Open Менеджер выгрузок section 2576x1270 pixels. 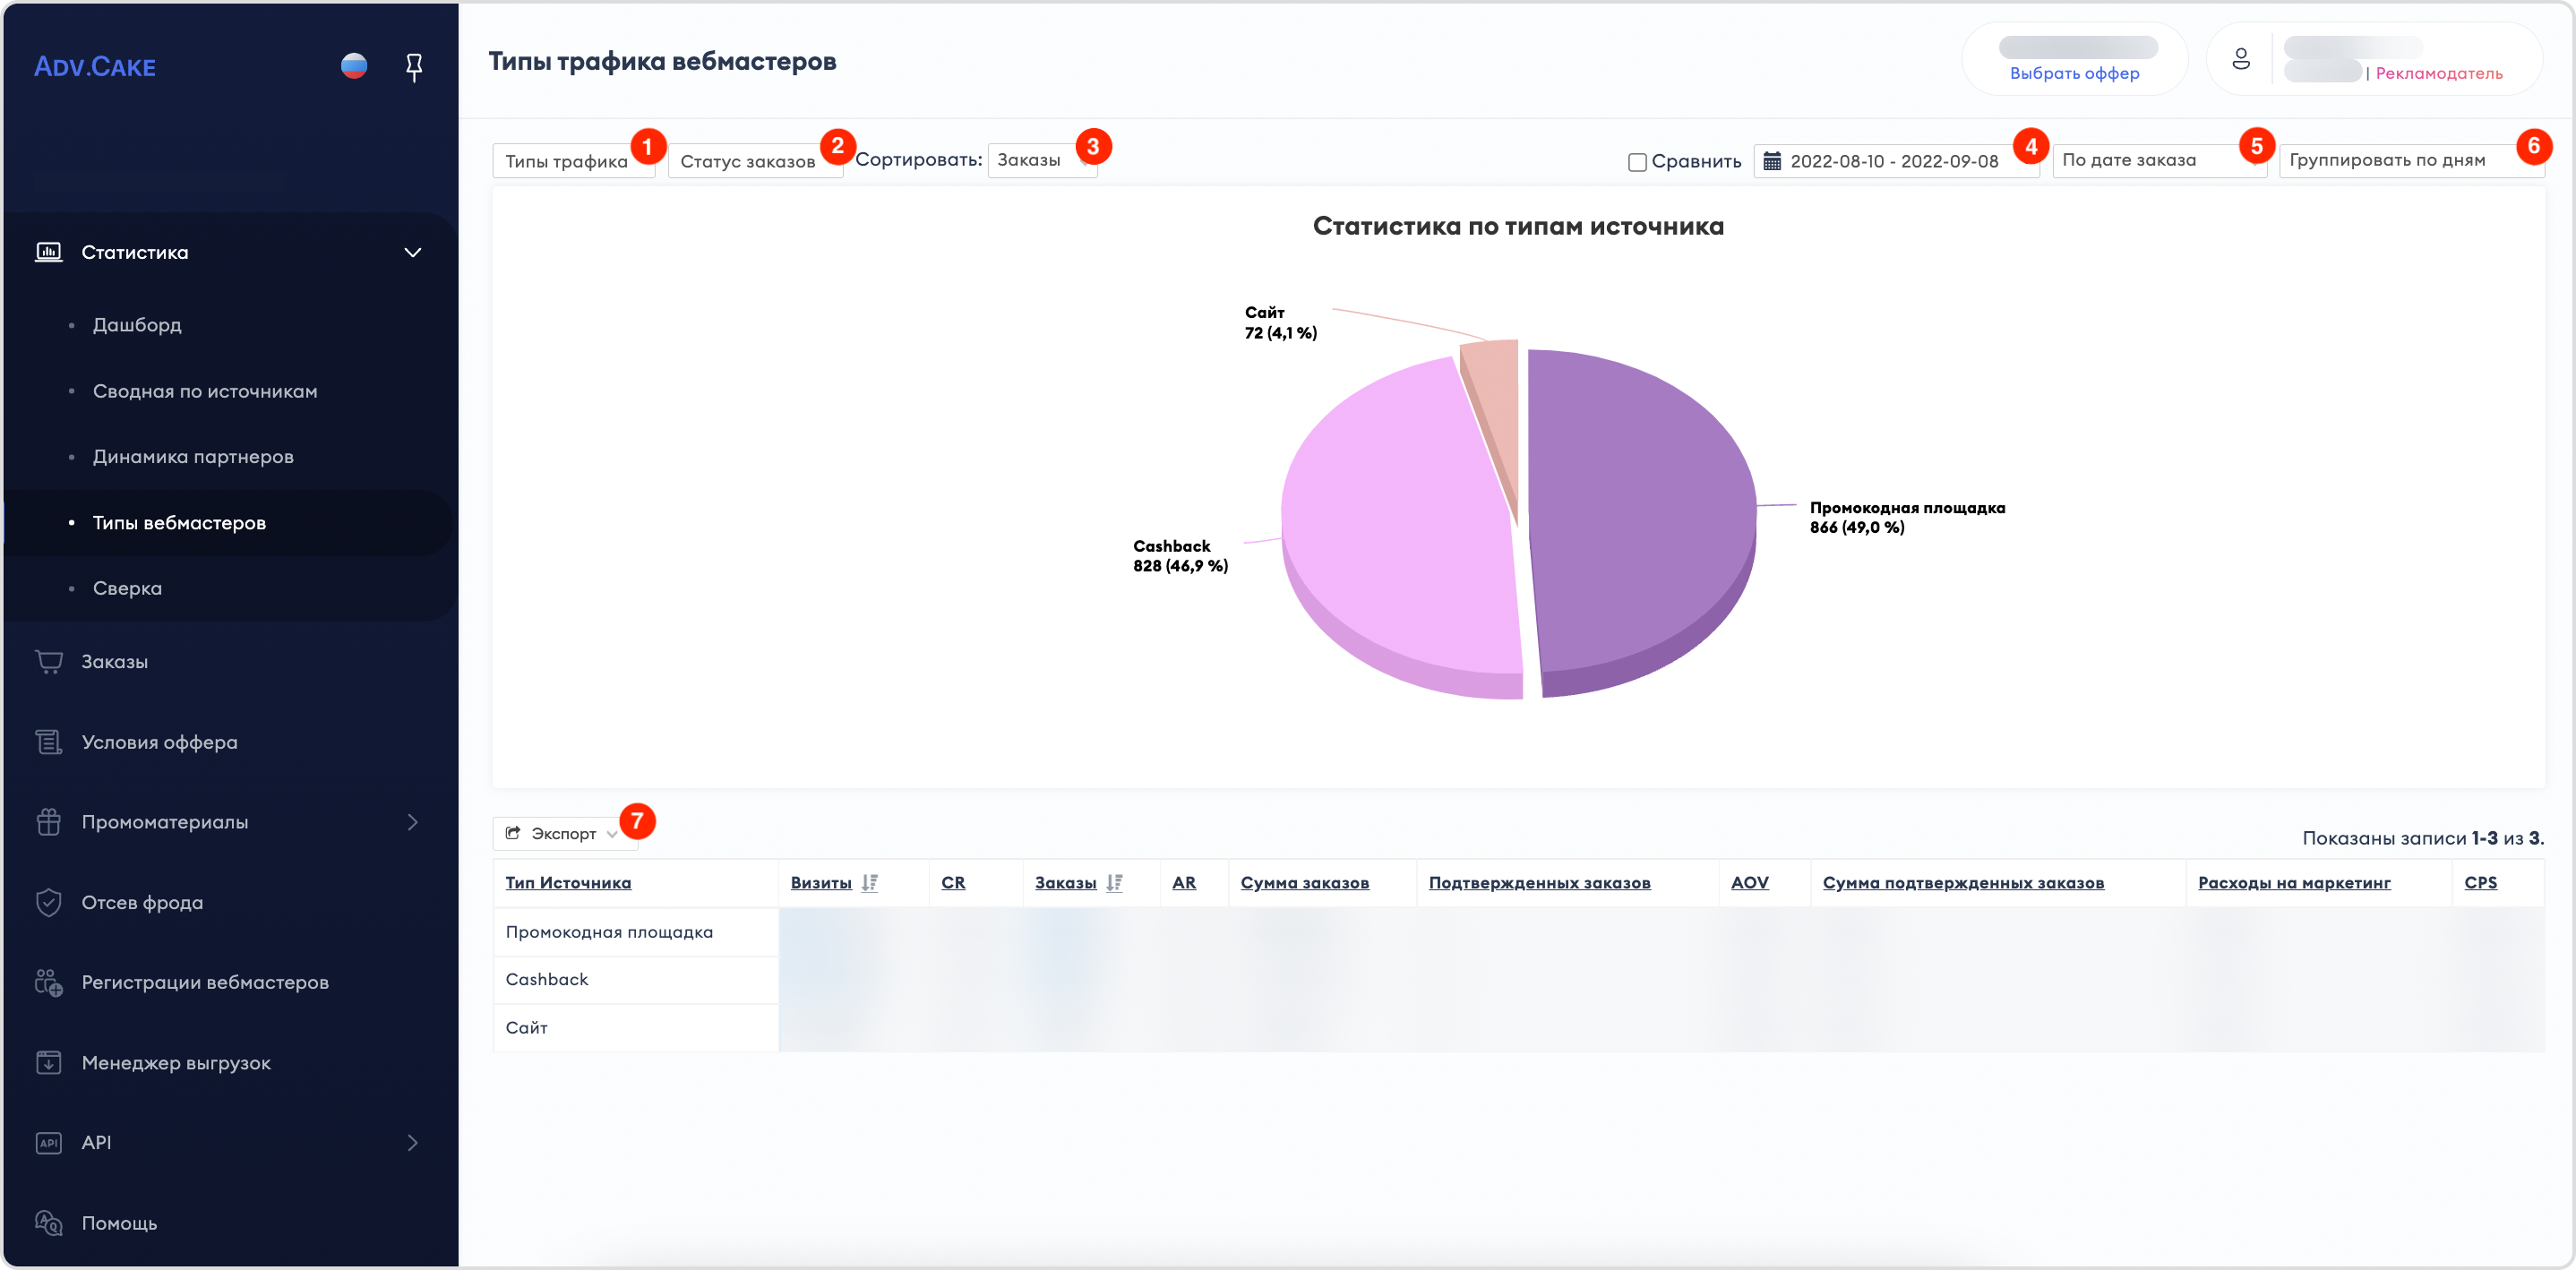(x=176, y=1063)
